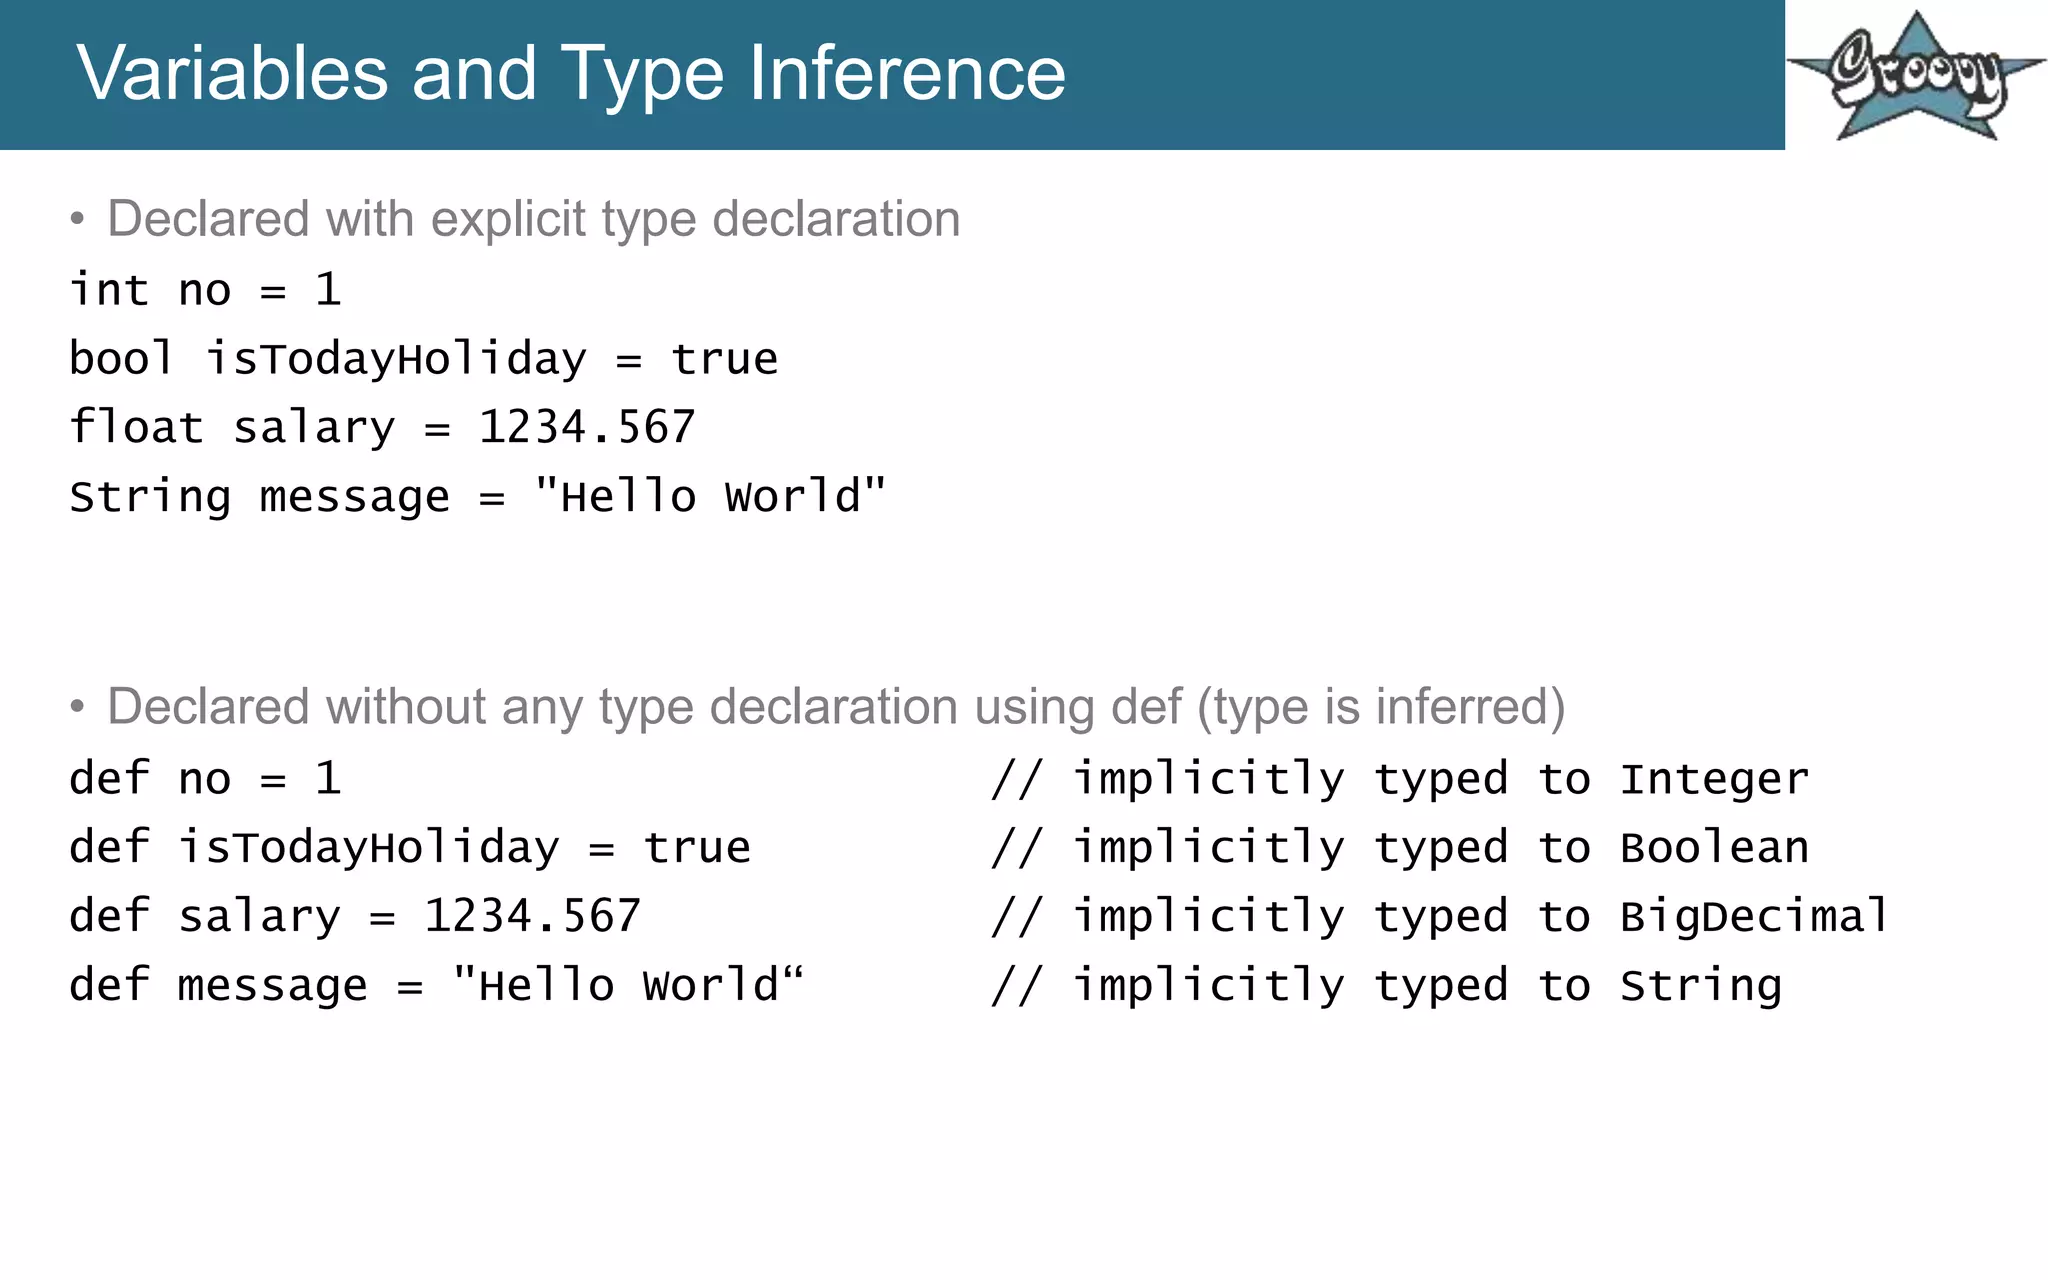This screenshot has height=1280, width=2048.
Task: Click the code 'def salary = 1234.567'
Action: (x=355, y=916)
